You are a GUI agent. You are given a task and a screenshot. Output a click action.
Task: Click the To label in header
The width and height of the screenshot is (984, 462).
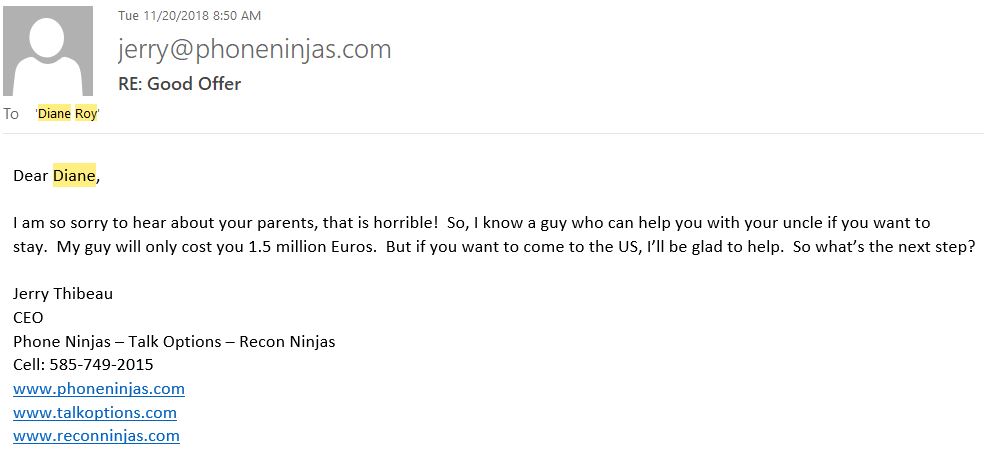click(x=11, y=114)
